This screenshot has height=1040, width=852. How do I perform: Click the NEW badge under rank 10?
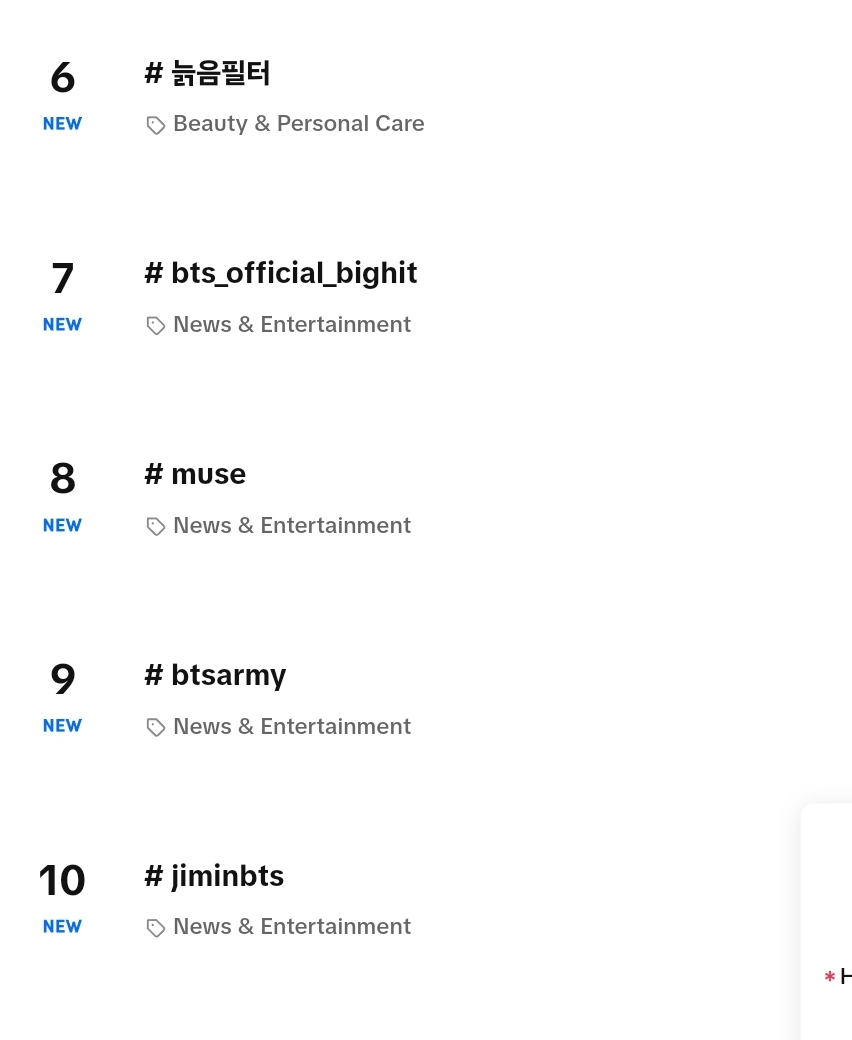point(62,927)
